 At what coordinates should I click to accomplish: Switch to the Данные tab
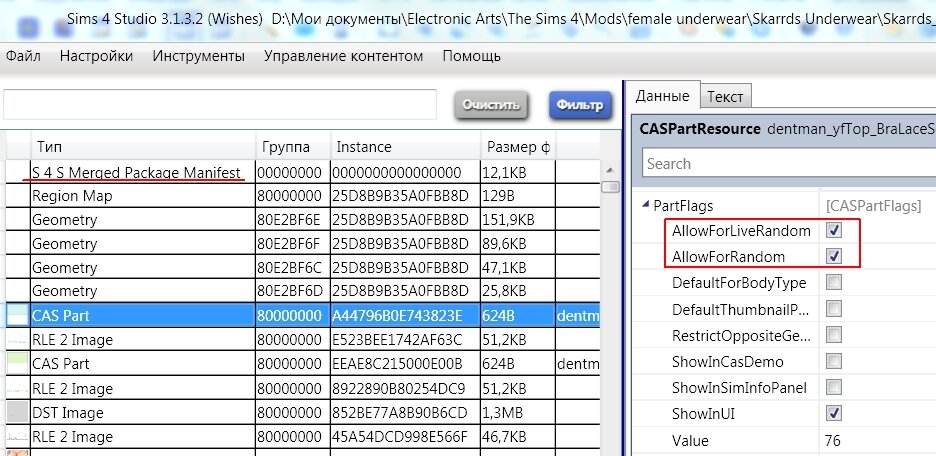(x=663, y=96)
